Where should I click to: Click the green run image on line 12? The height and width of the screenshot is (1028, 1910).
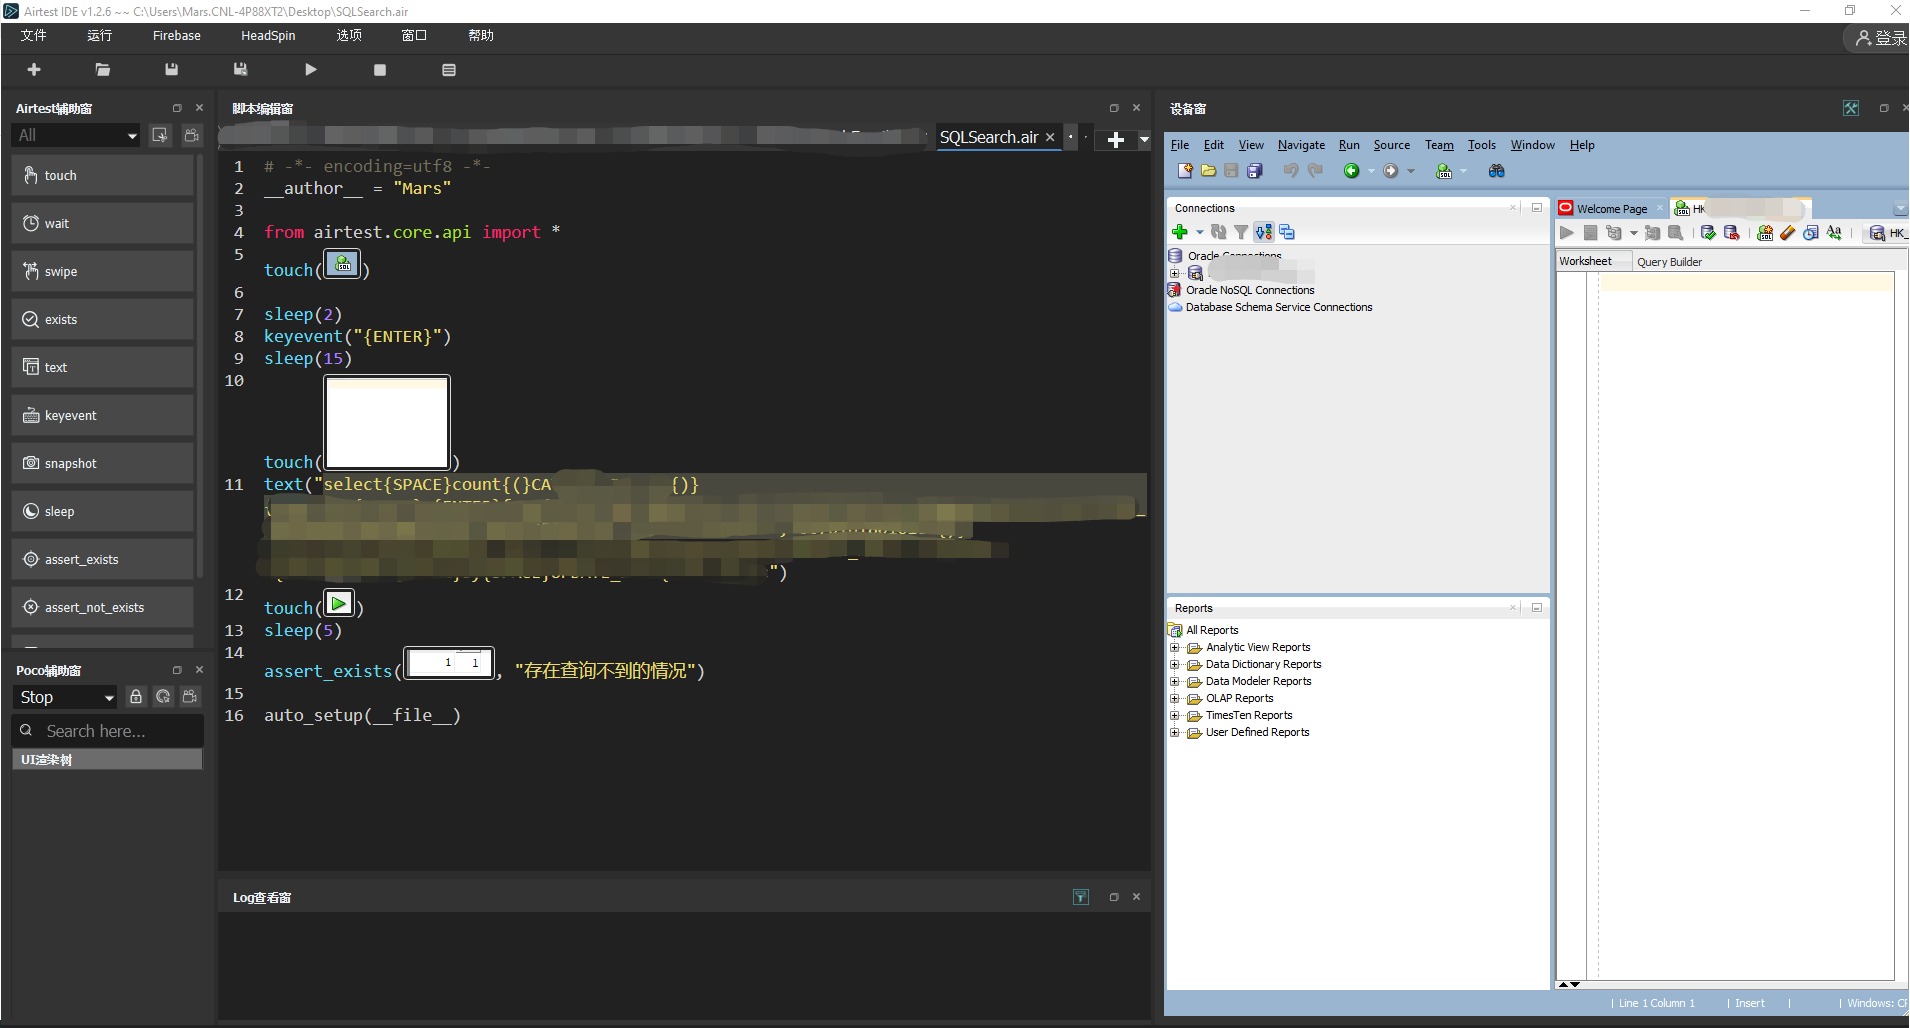(339, 603)
